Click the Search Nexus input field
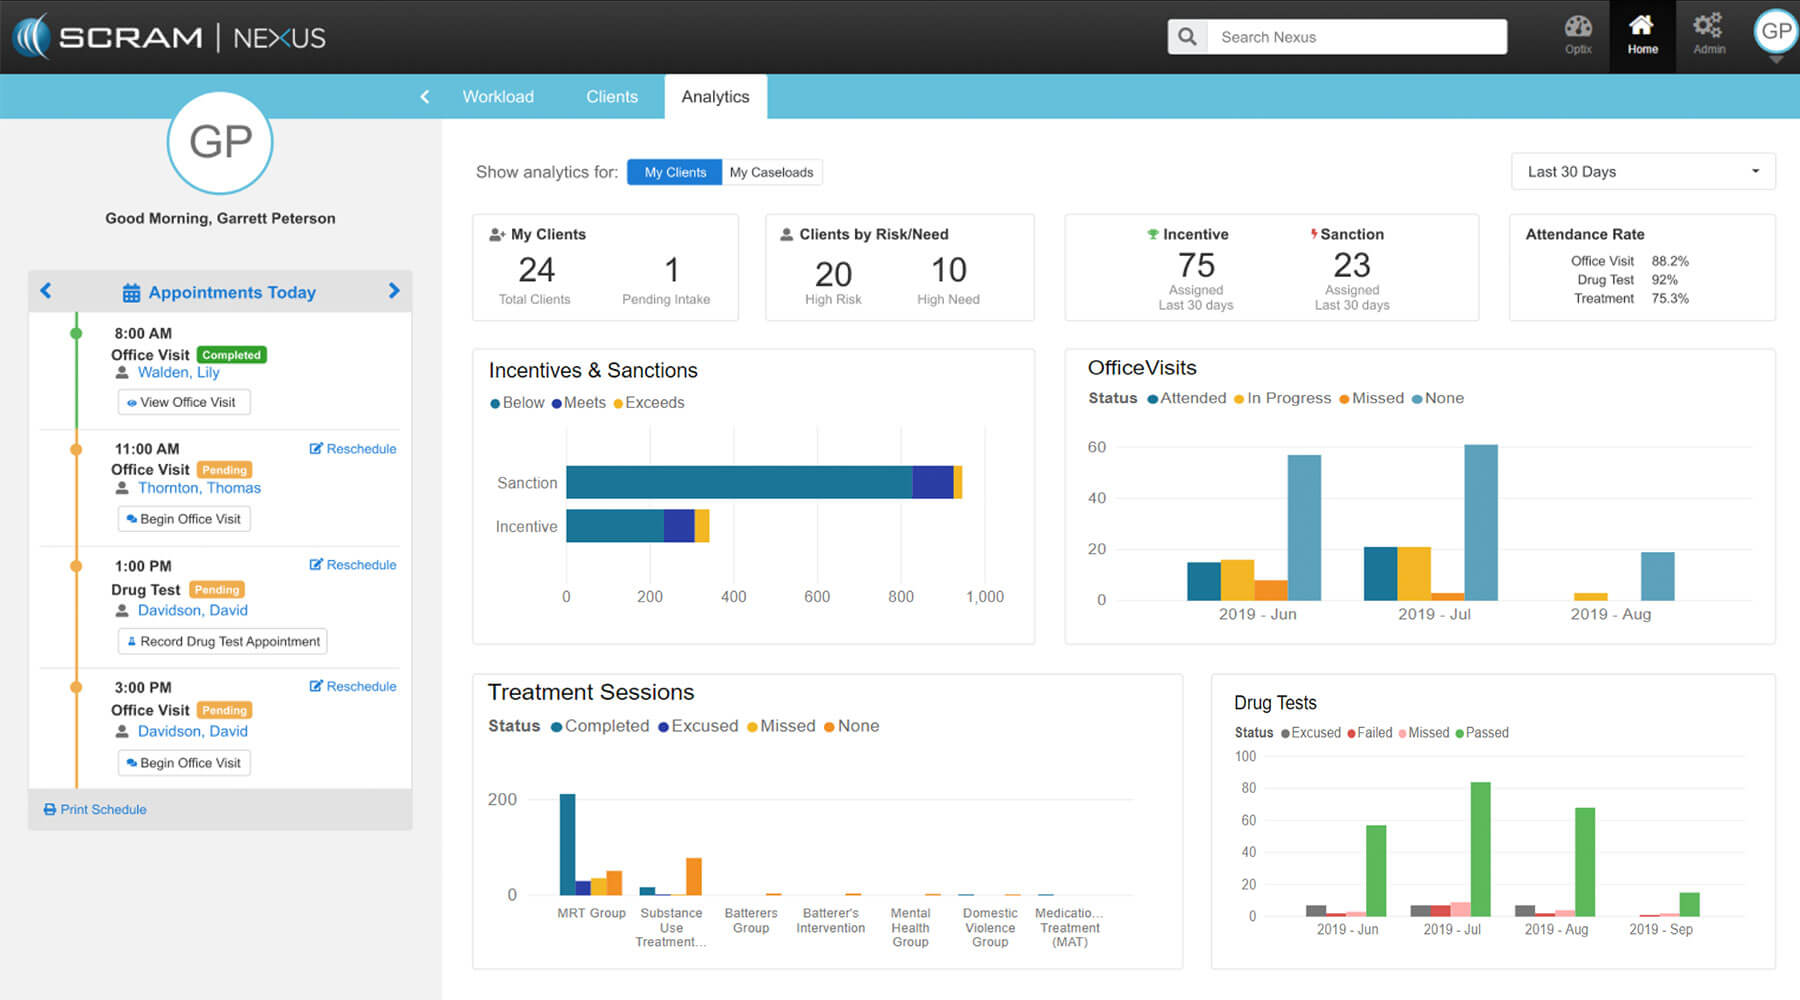 tap(1357, 37)
